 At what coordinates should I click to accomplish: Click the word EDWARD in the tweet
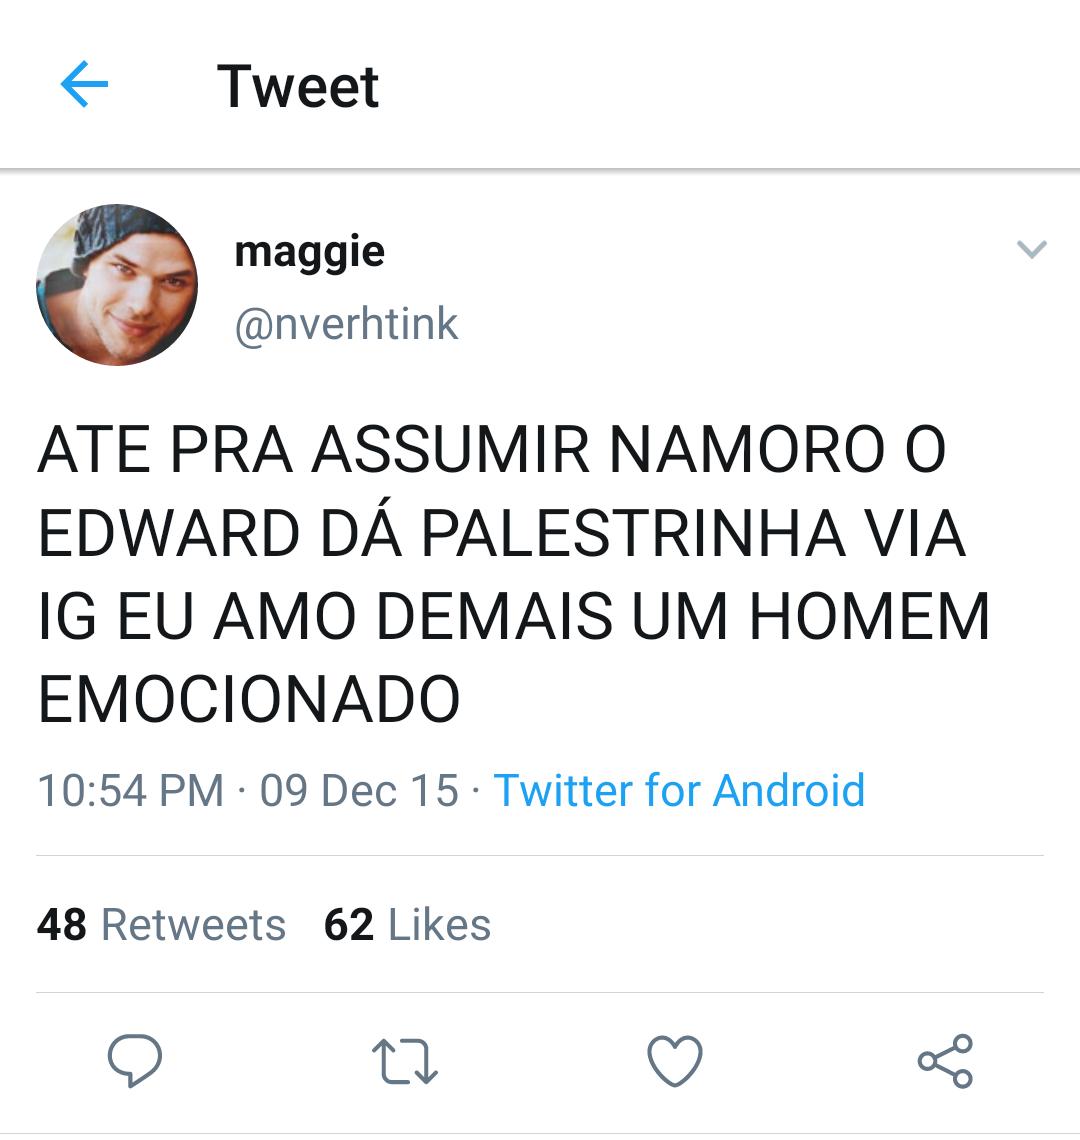click(169, 534)
